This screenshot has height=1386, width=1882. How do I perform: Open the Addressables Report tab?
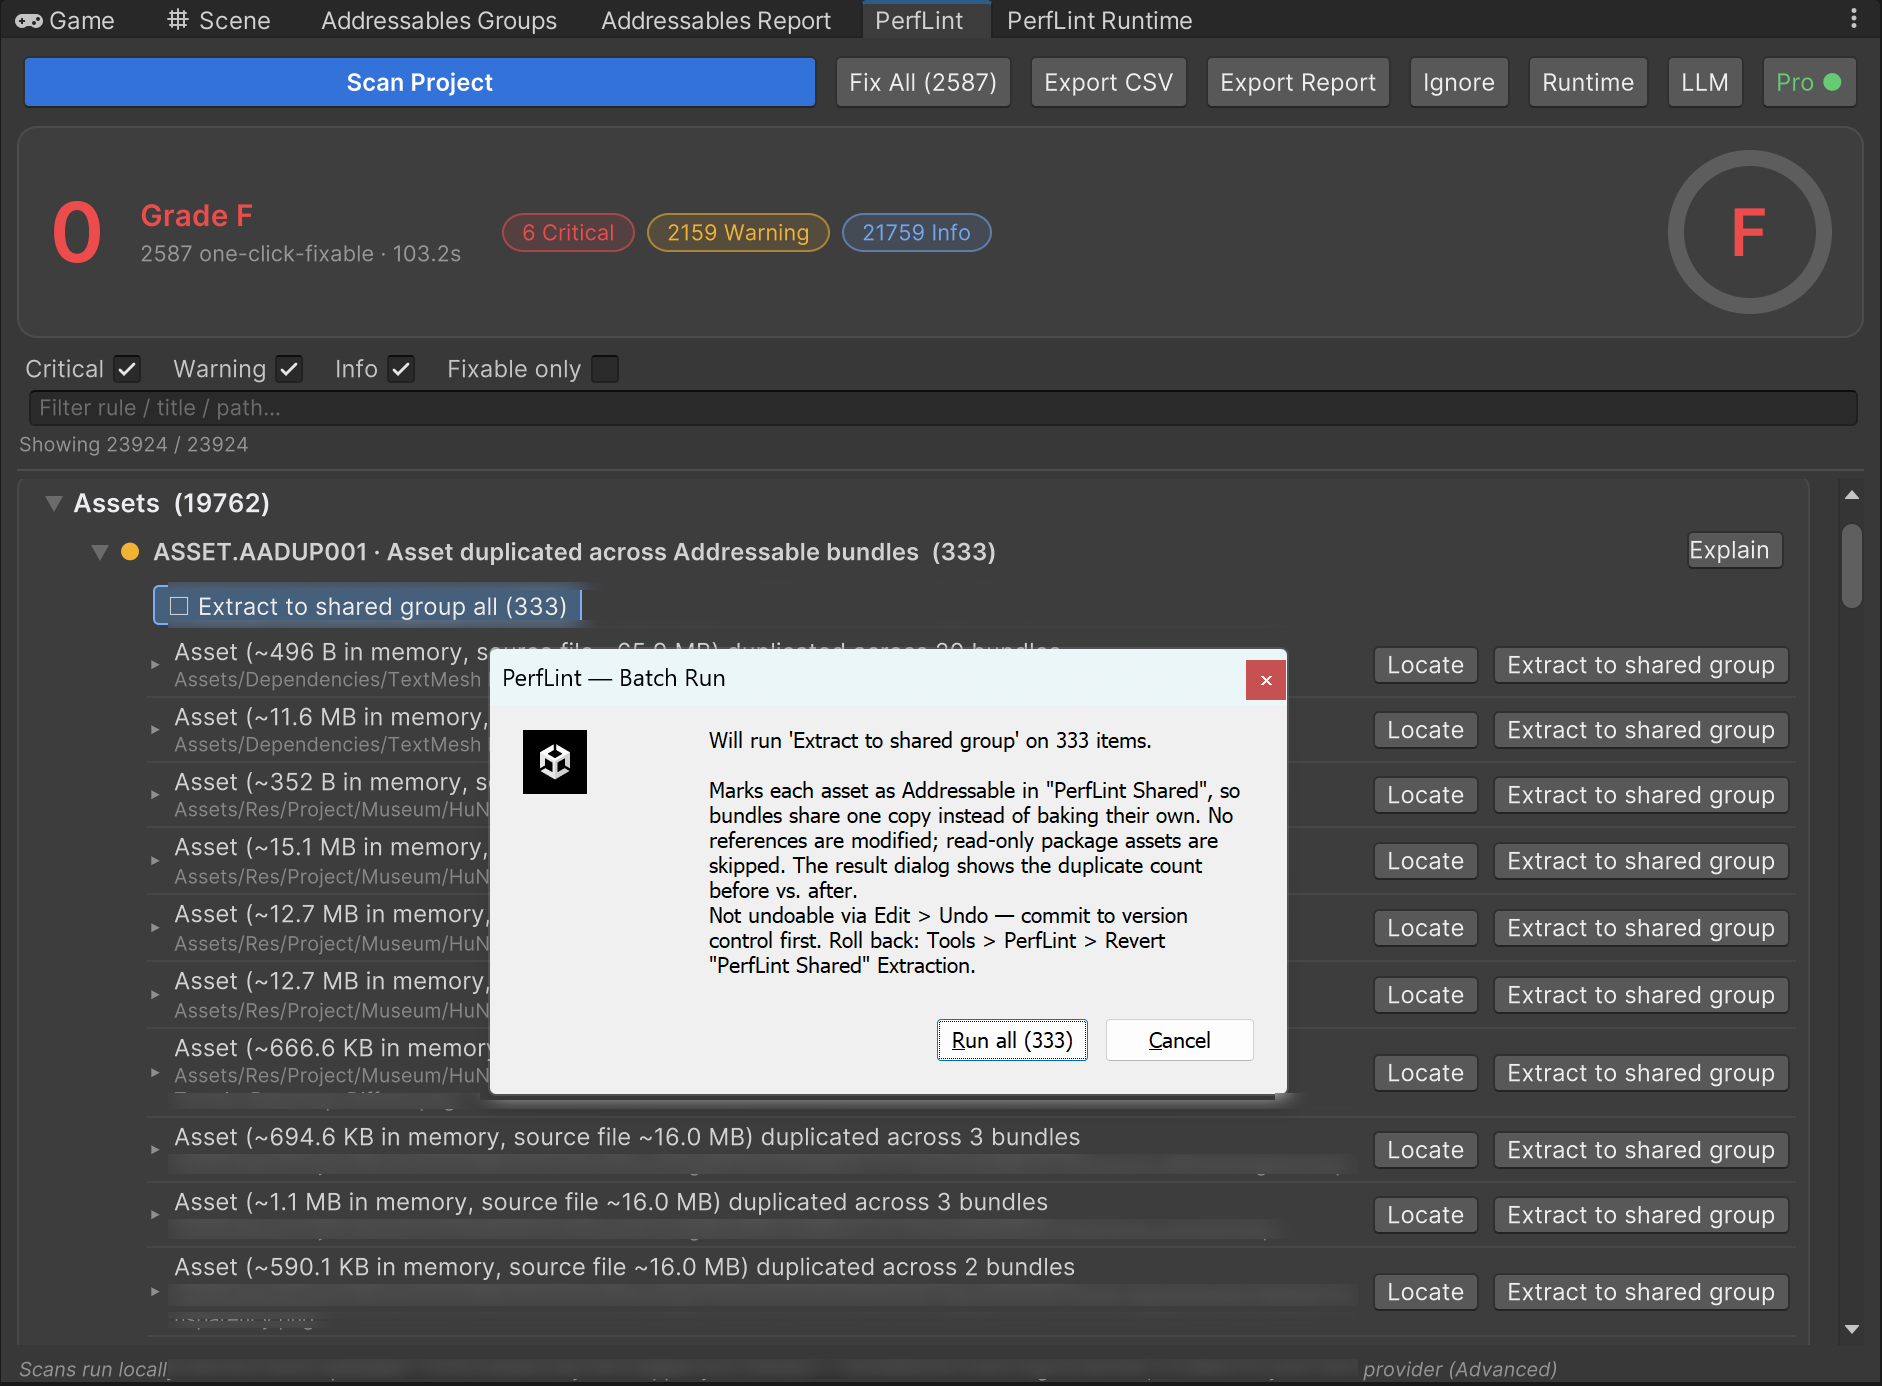coord(716,20)
